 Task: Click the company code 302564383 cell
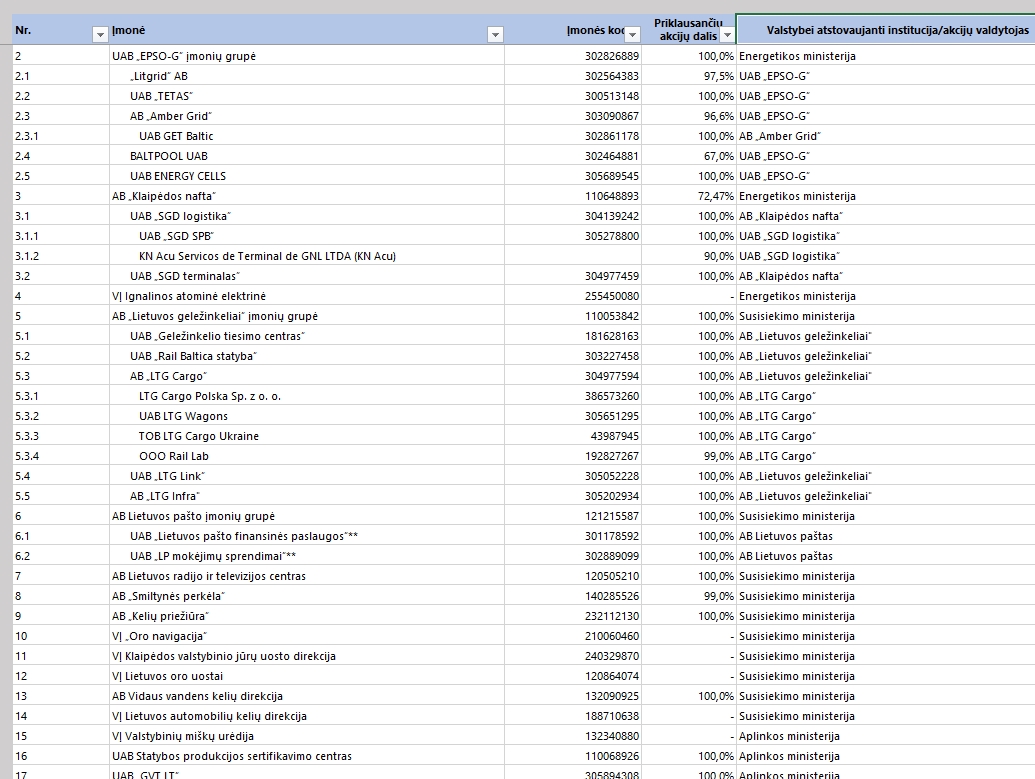tap(611, 76)
